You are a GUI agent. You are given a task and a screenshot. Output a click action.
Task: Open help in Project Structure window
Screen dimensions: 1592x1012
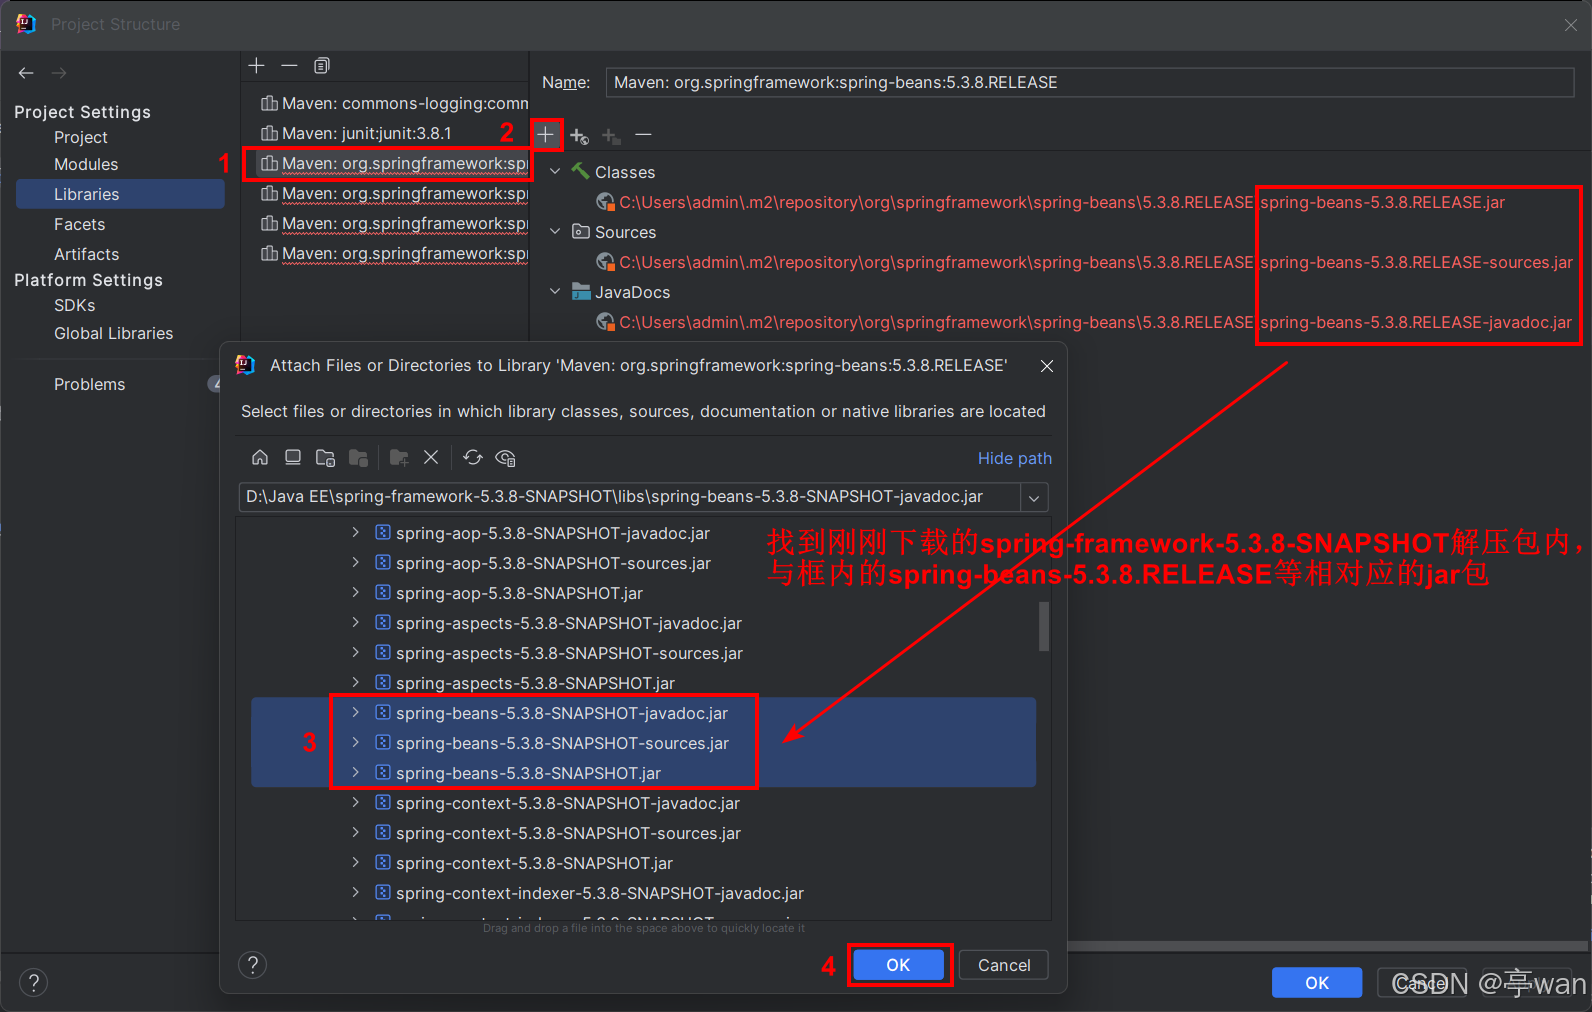click(33, 982)
